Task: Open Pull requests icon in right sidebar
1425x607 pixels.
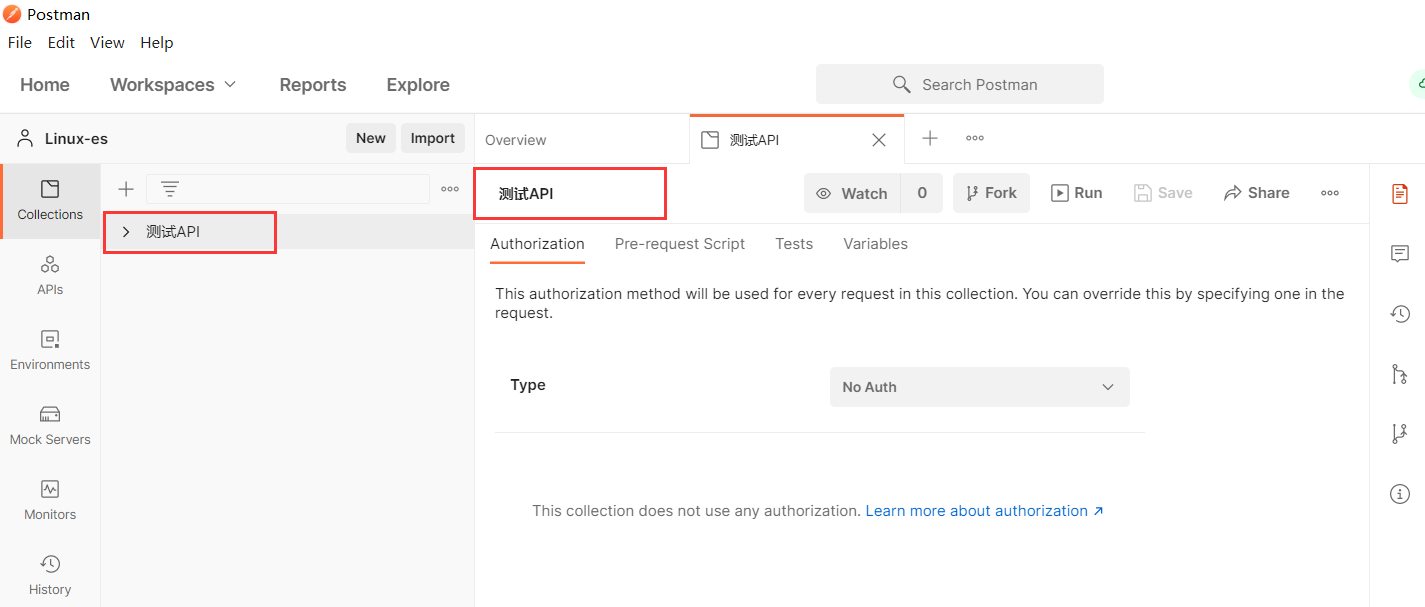Action: pos(1400,374)
